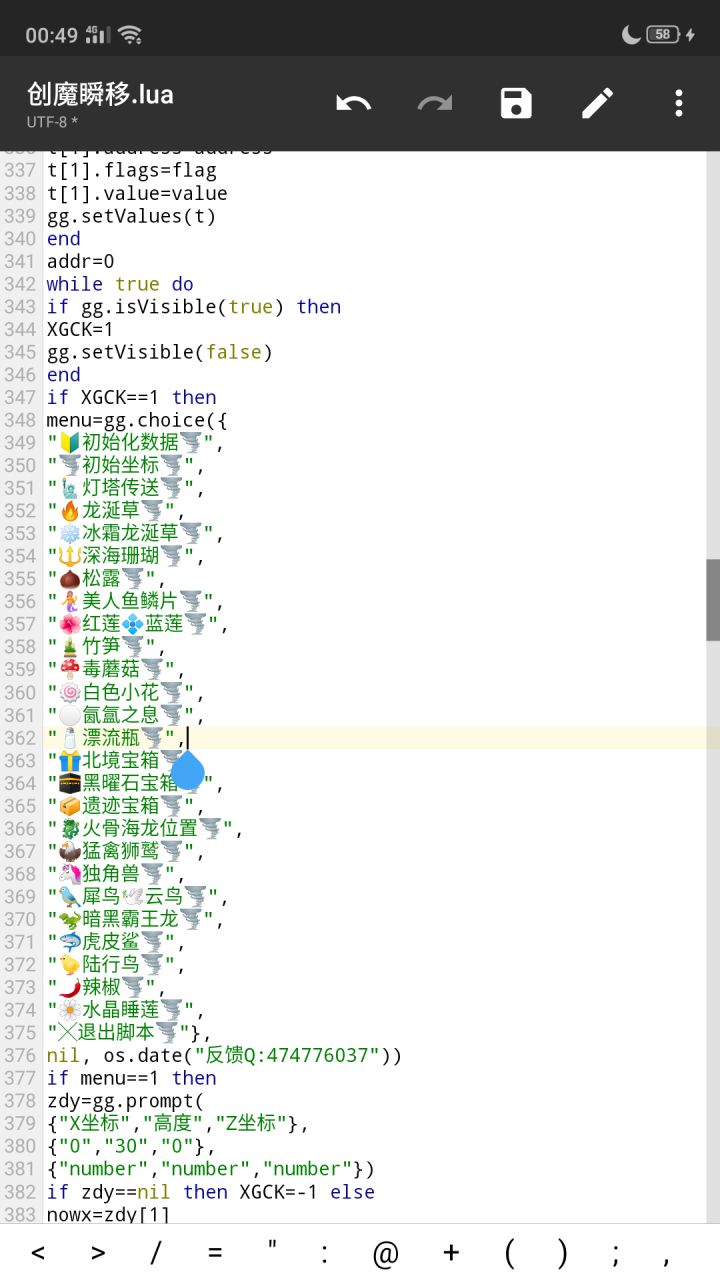Open the three-dot overflow menu
This screenshot has width=720, height=1280.
tap(679, 103)
